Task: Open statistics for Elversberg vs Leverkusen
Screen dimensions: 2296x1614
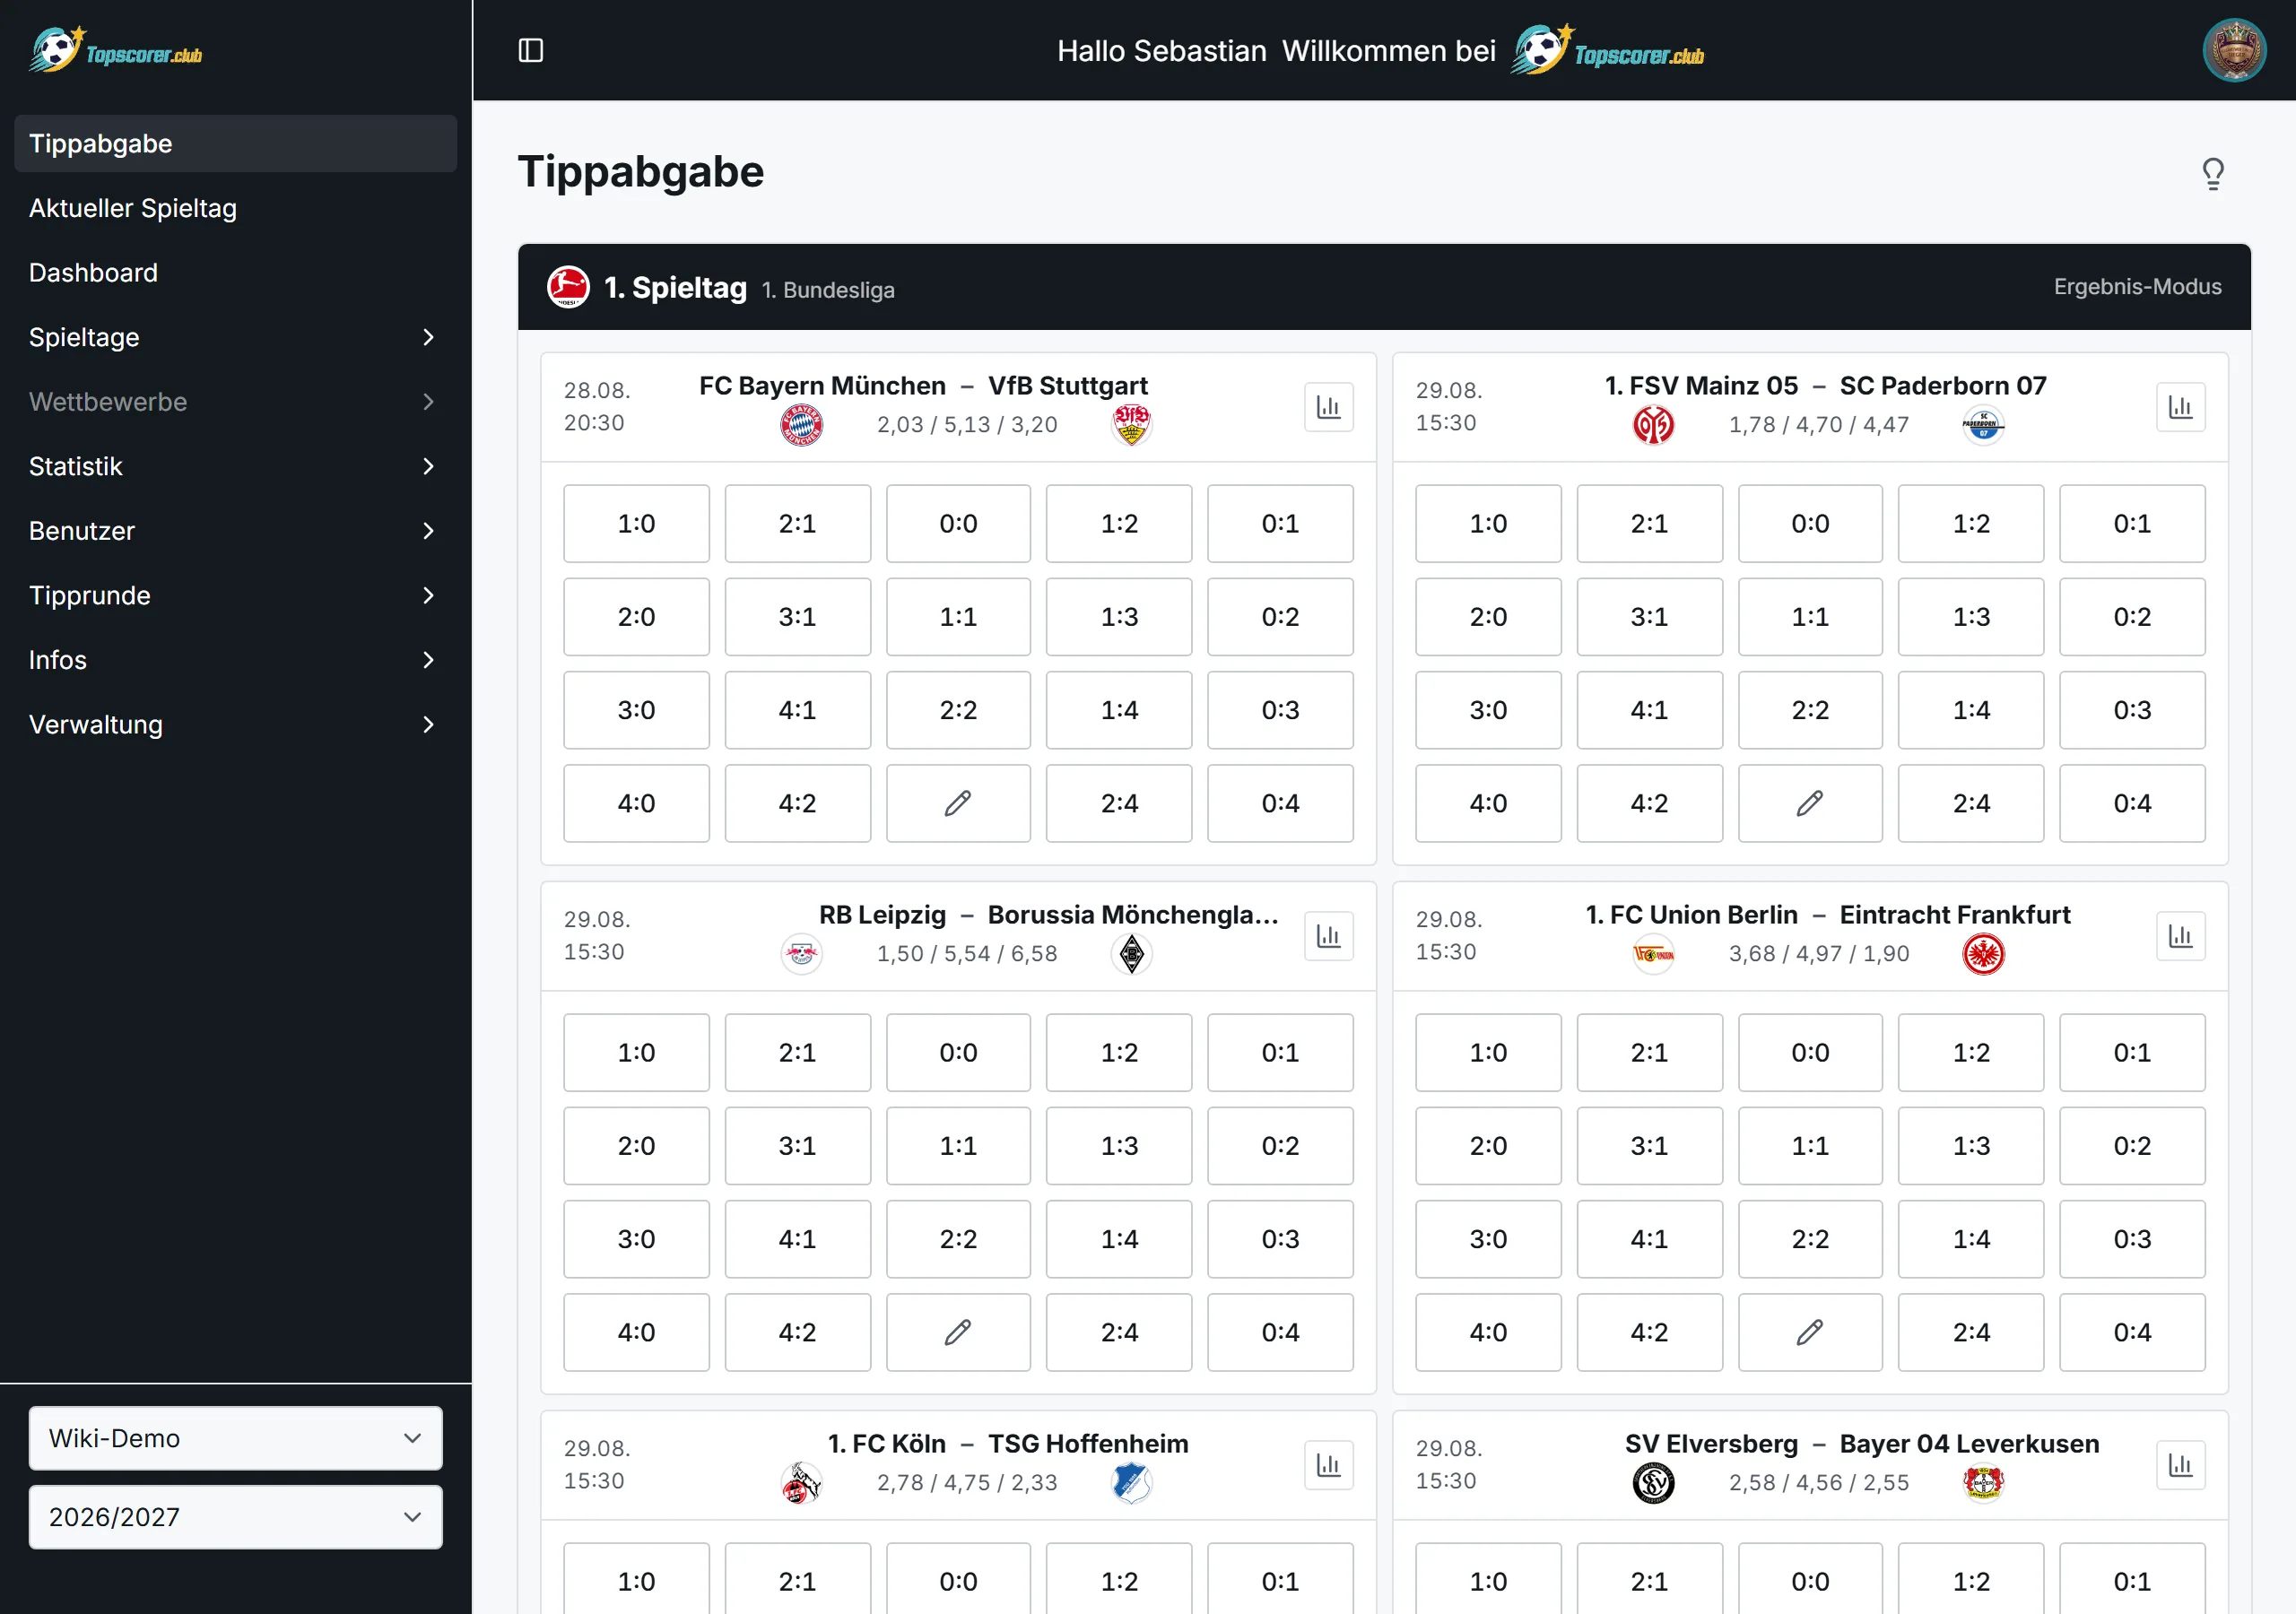Action: [2180, 1465]
